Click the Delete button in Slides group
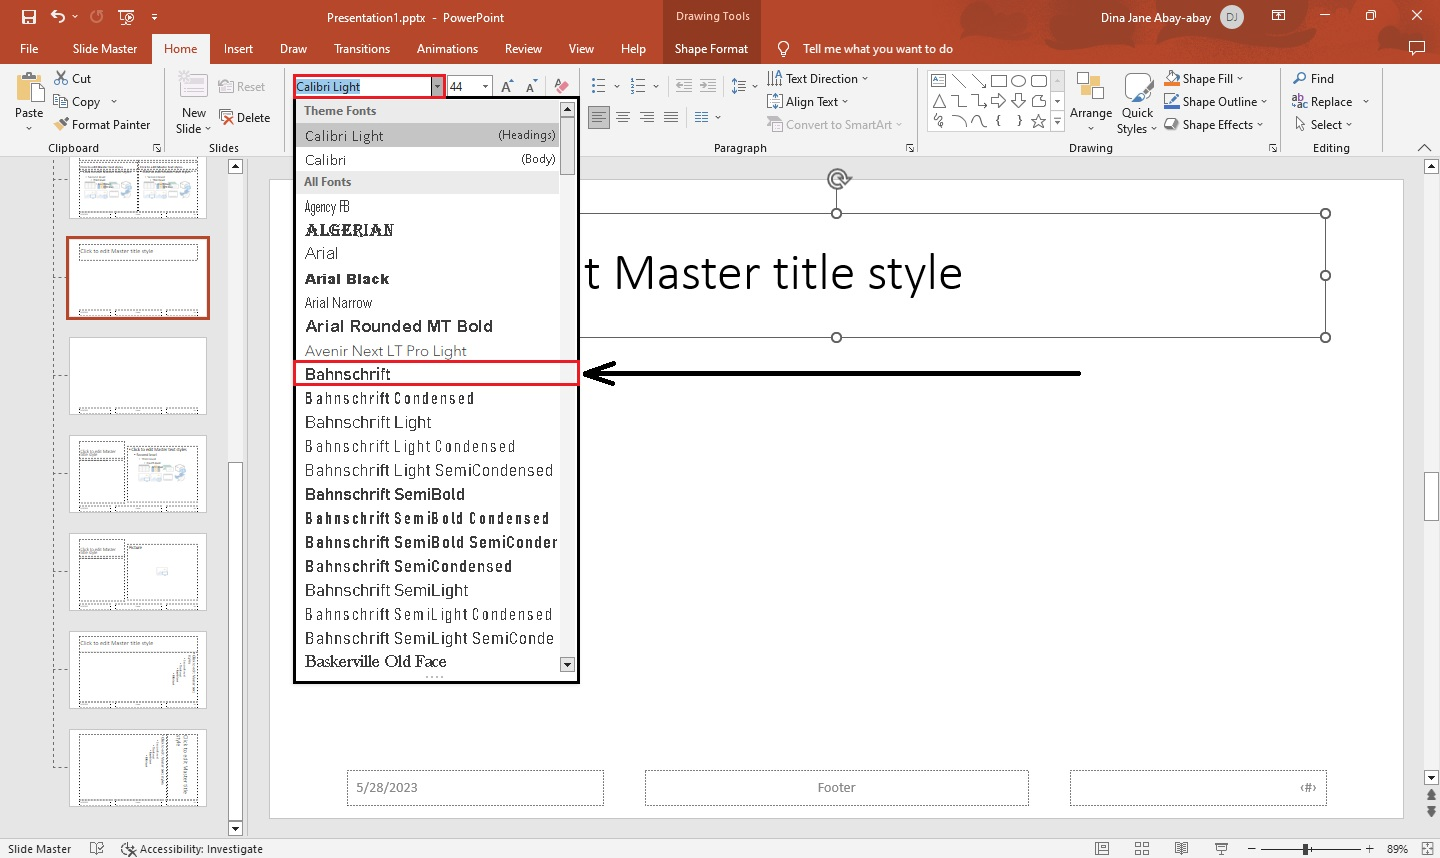The image size is (1440, 858). [246, 117]
